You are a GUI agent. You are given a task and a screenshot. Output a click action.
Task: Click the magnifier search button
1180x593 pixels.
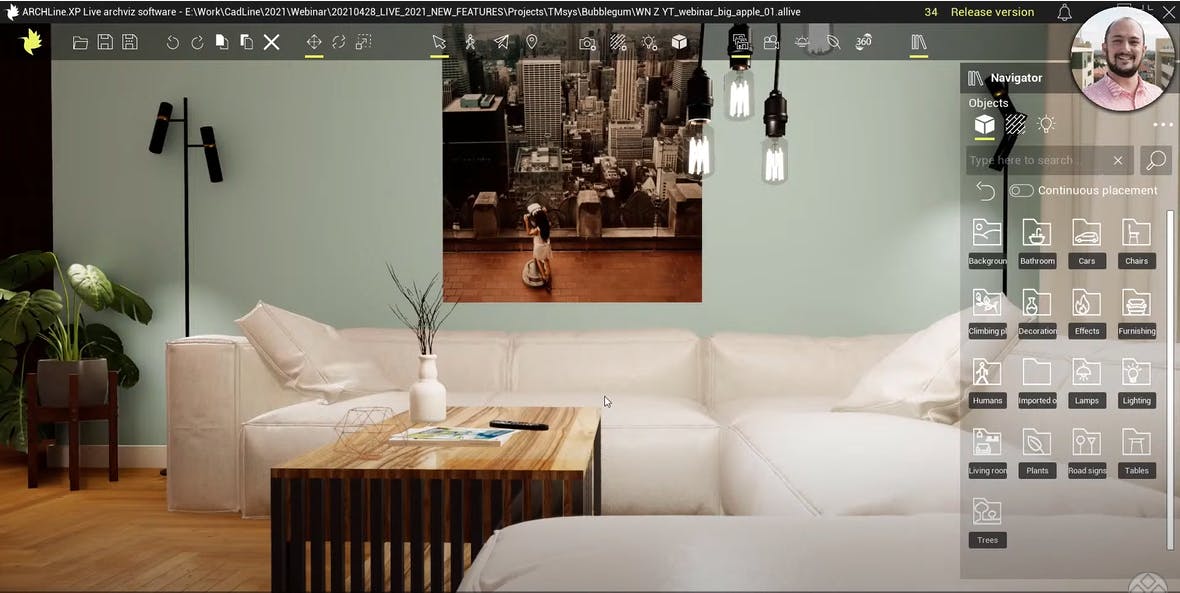tap(1157, 160)
